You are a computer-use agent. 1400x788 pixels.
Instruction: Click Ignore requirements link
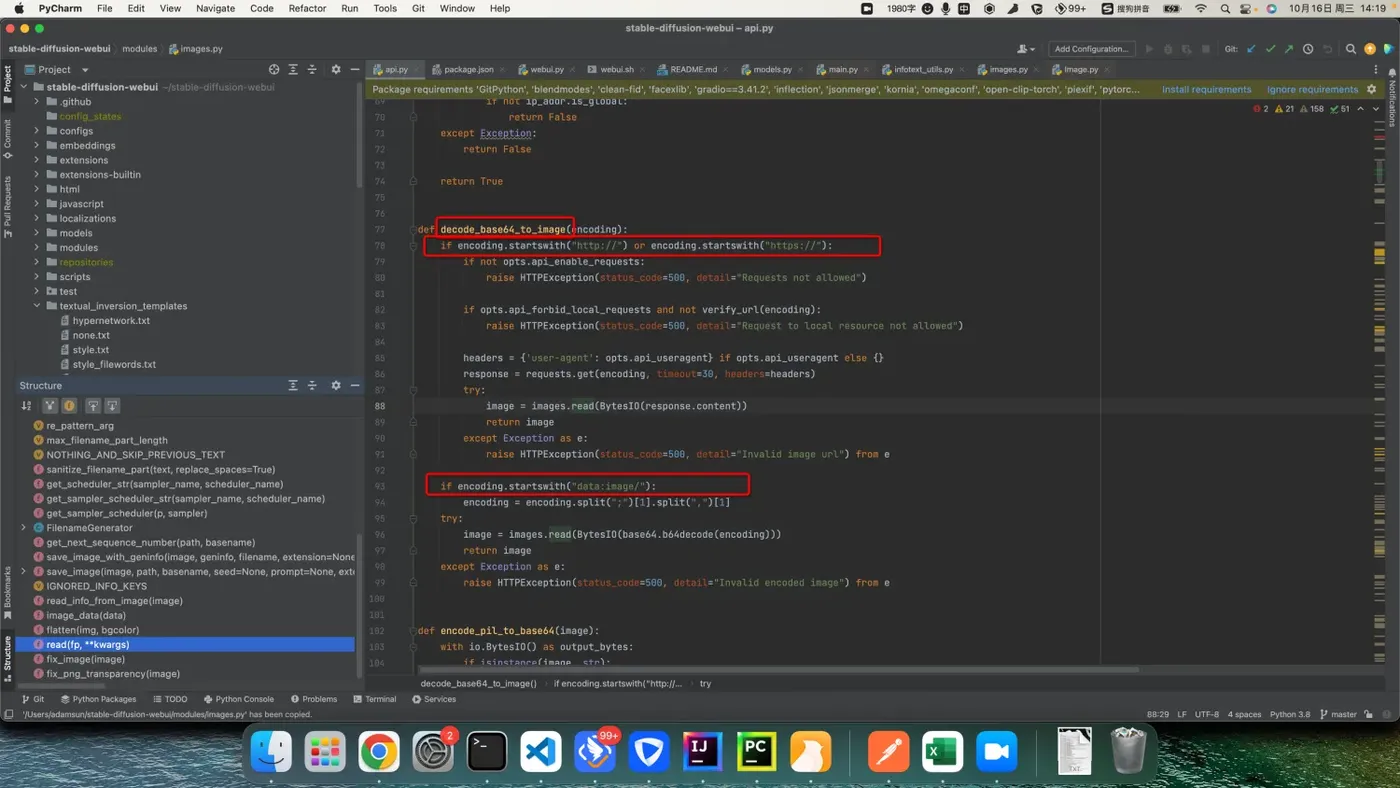click(x=1312, y=89)
